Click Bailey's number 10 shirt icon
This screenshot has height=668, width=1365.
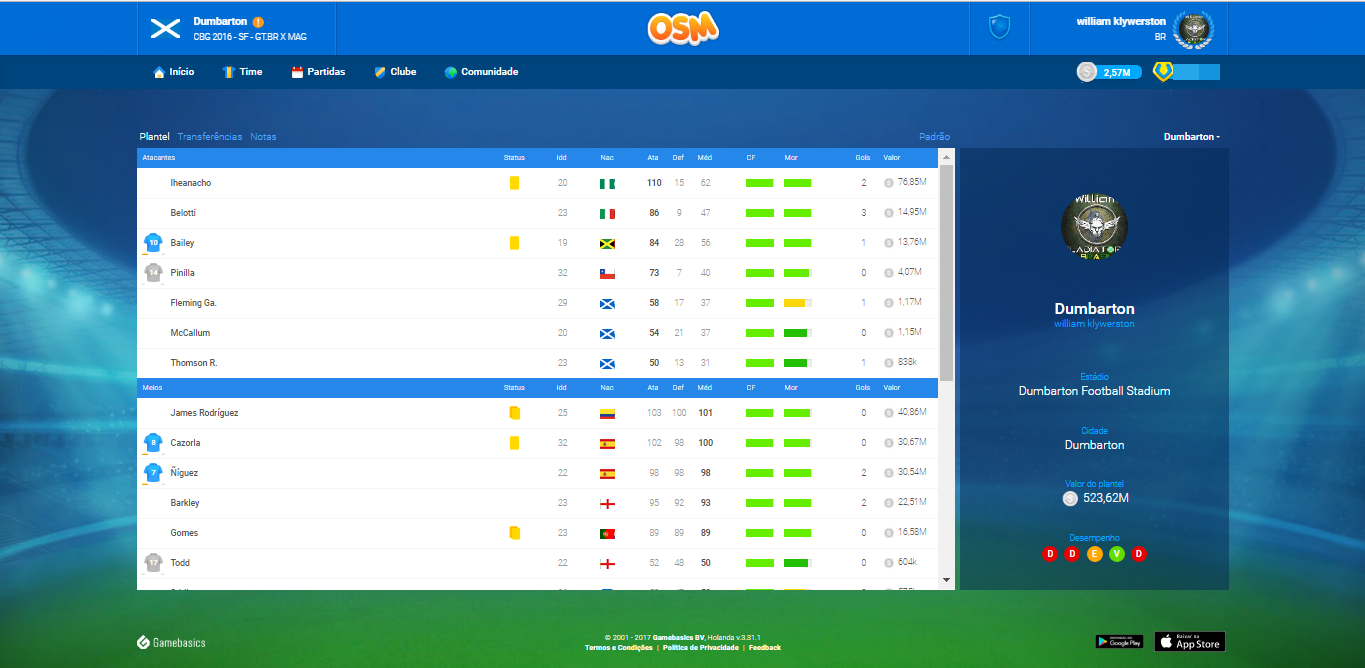153,242
